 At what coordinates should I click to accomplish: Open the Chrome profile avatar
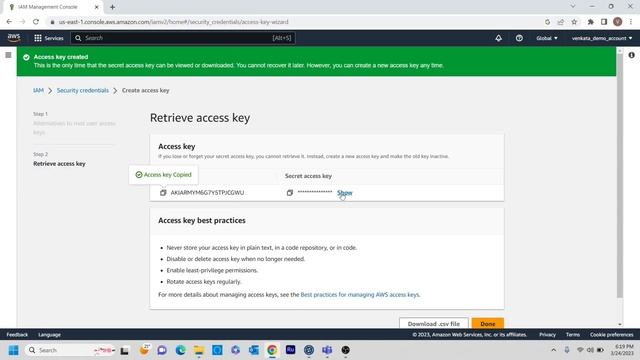point(618,22)
